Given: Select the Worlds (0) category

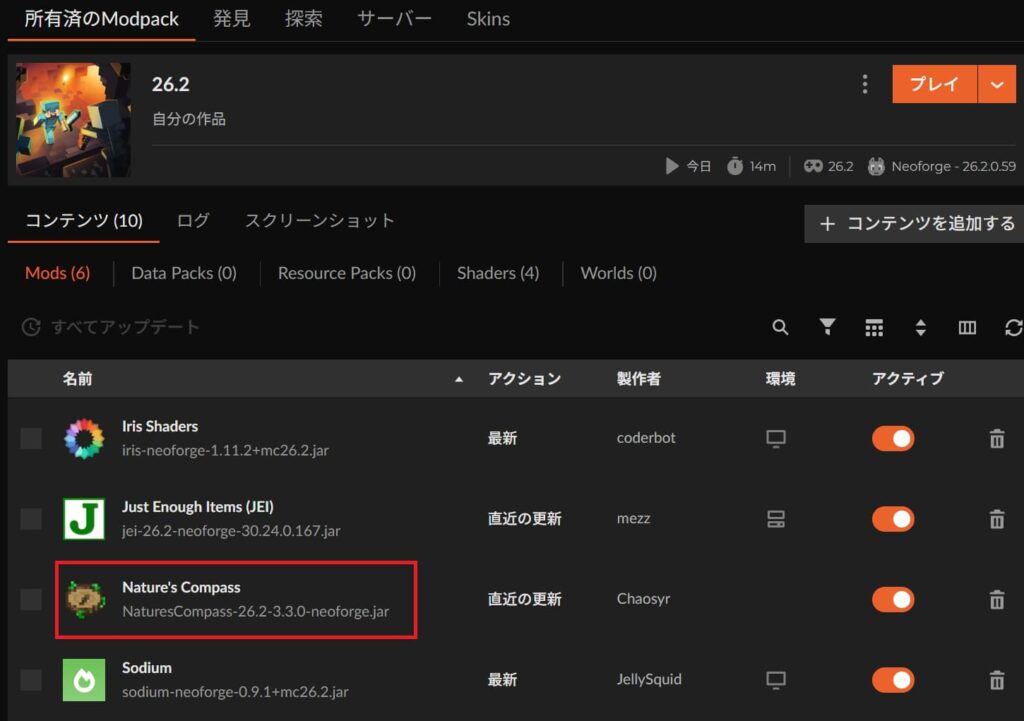Looking at the screenshot, I should tap(618, 273).
